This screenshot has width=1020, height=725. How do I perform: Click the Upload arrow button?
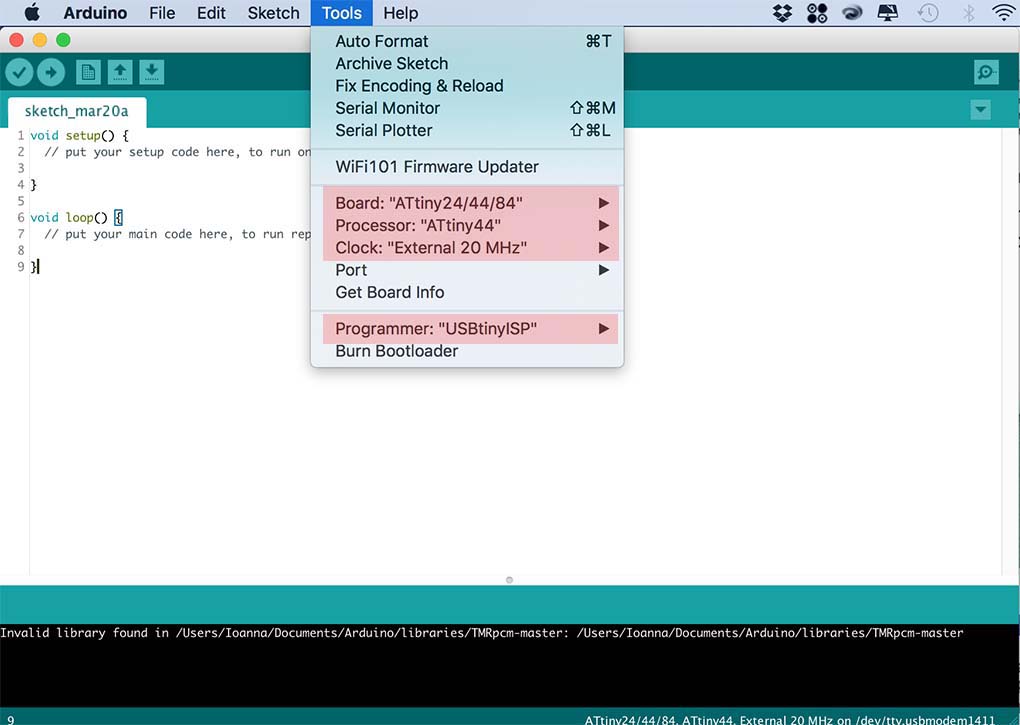[x=51, y=72]
